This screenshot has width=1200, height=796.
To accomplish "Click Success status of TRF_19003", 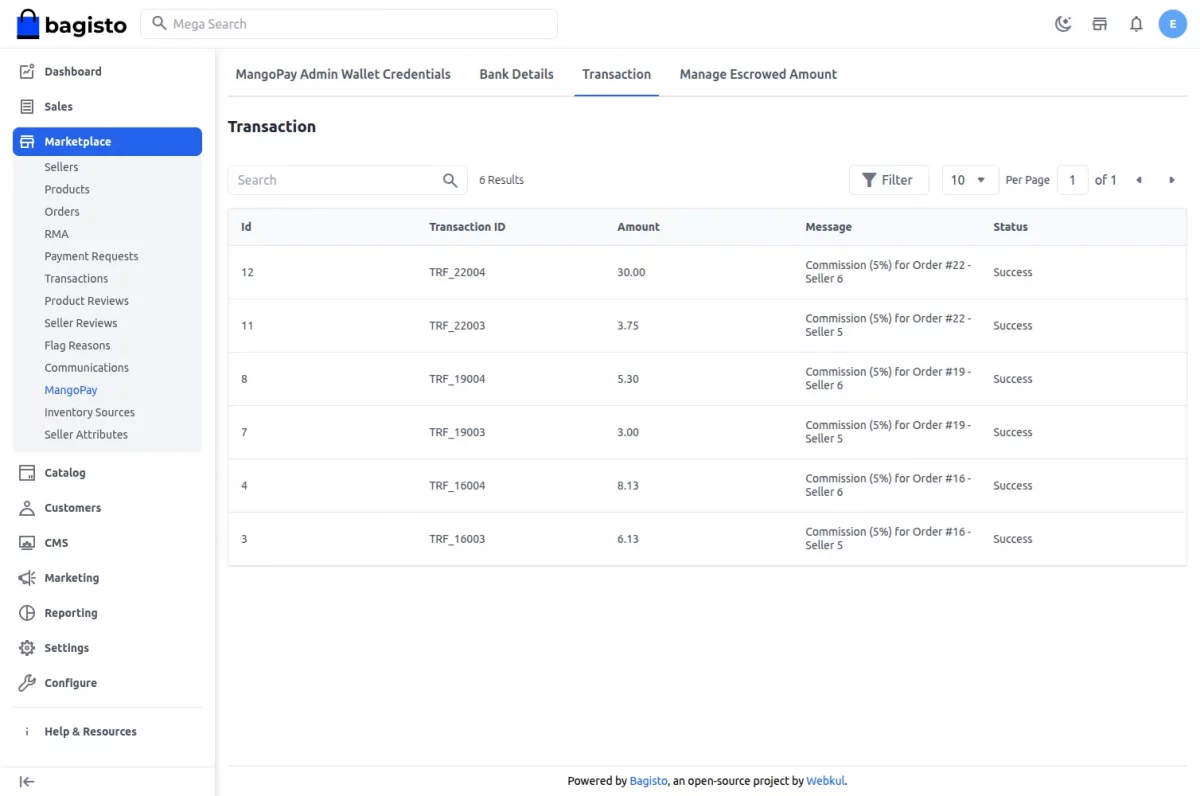I will coord(1012,432).
